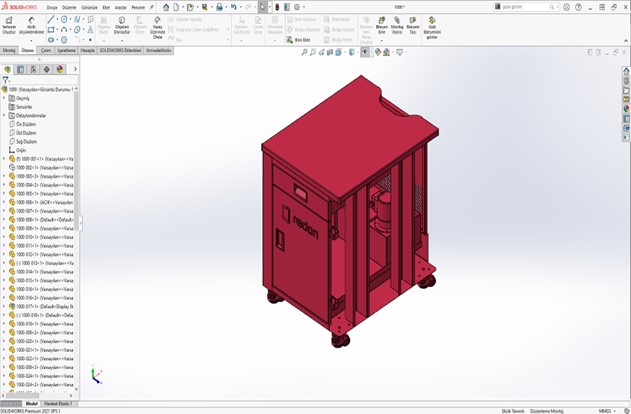
Task: Open the Dosya menu
Action: (53, 6)
